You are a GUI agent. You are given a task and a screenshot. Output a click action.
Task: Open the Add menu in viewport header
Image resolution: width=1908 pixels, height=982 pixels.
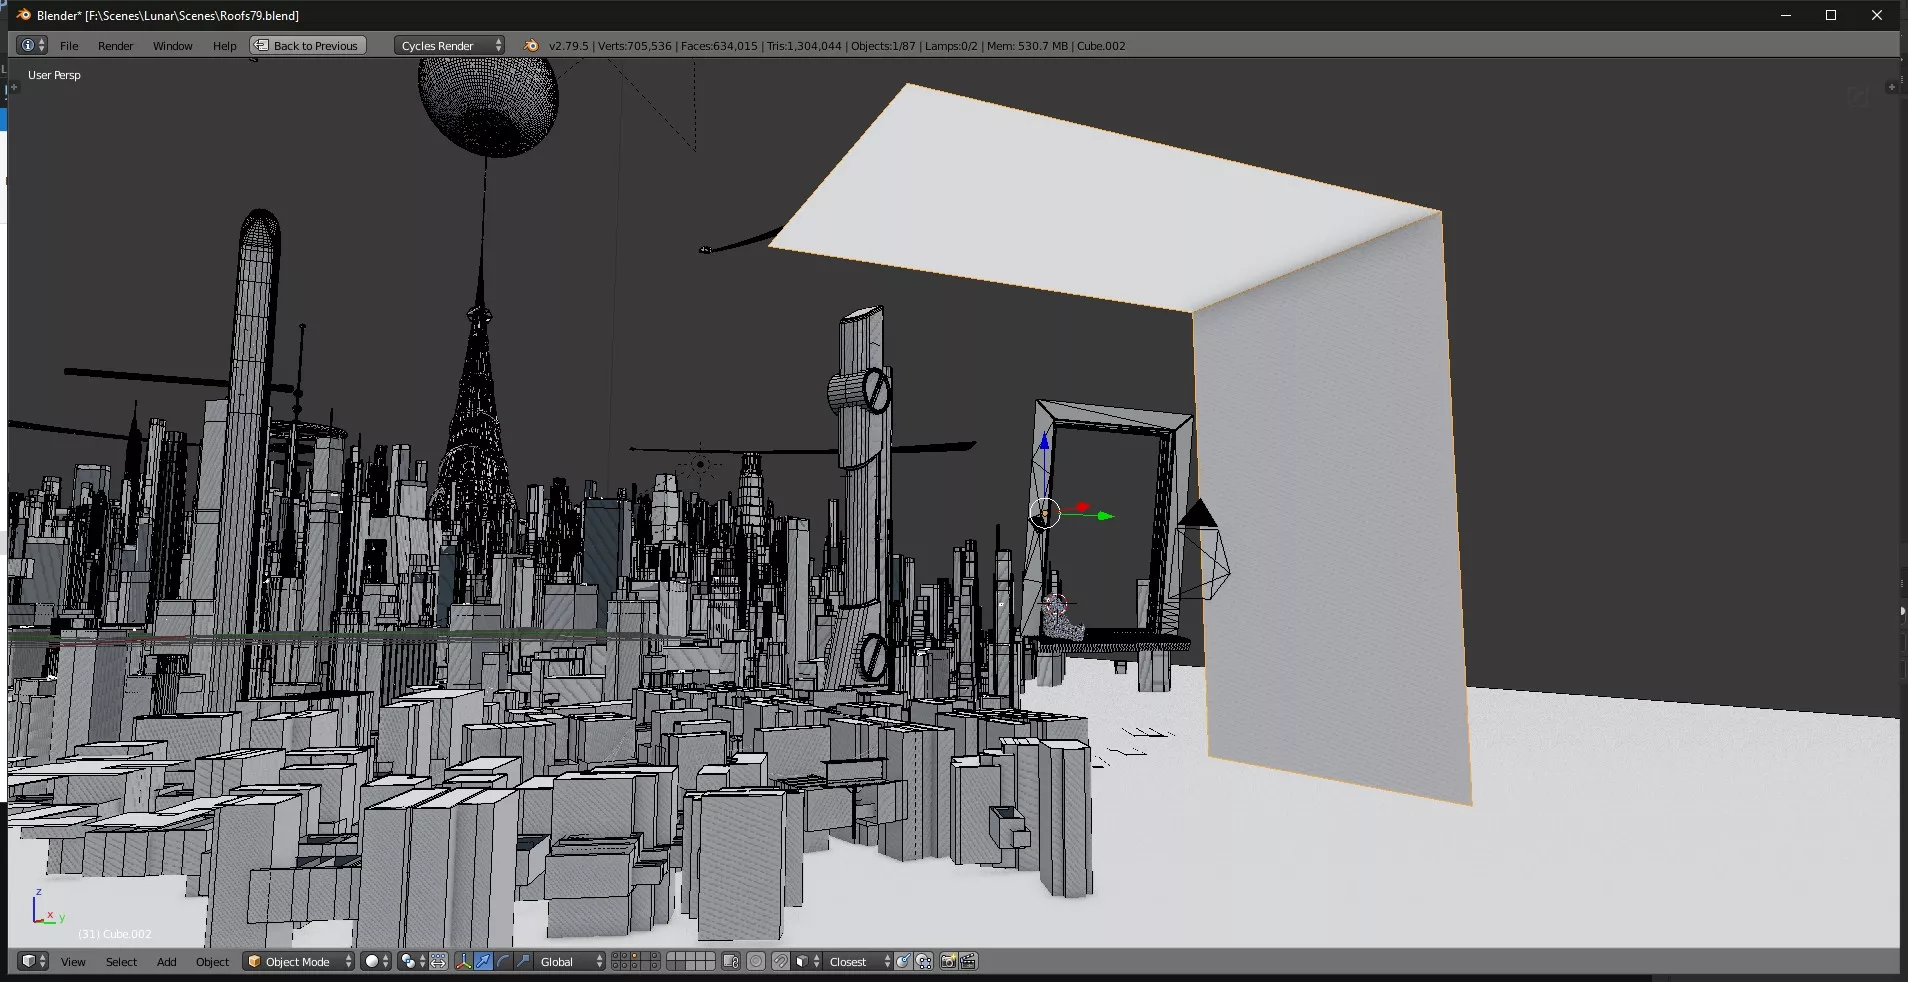tap(166, 961)
